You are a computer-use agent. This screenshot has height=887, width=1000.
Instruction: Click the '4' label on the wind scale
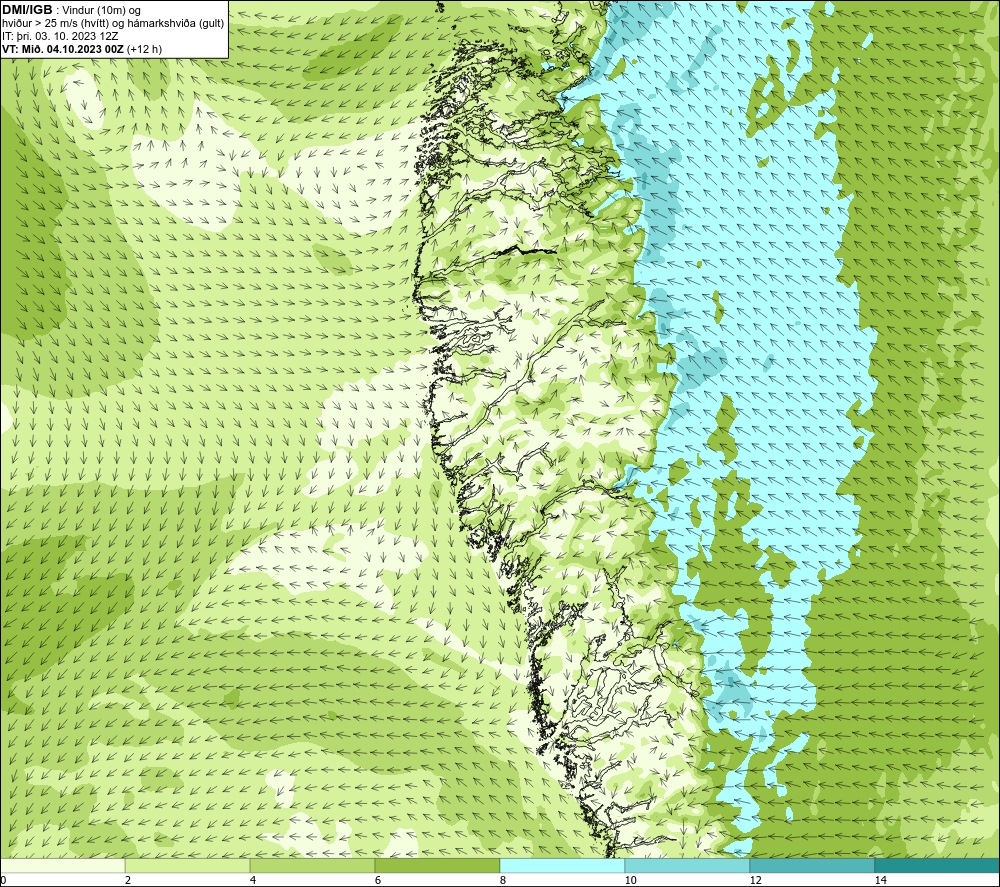click(x=253, y=880)
